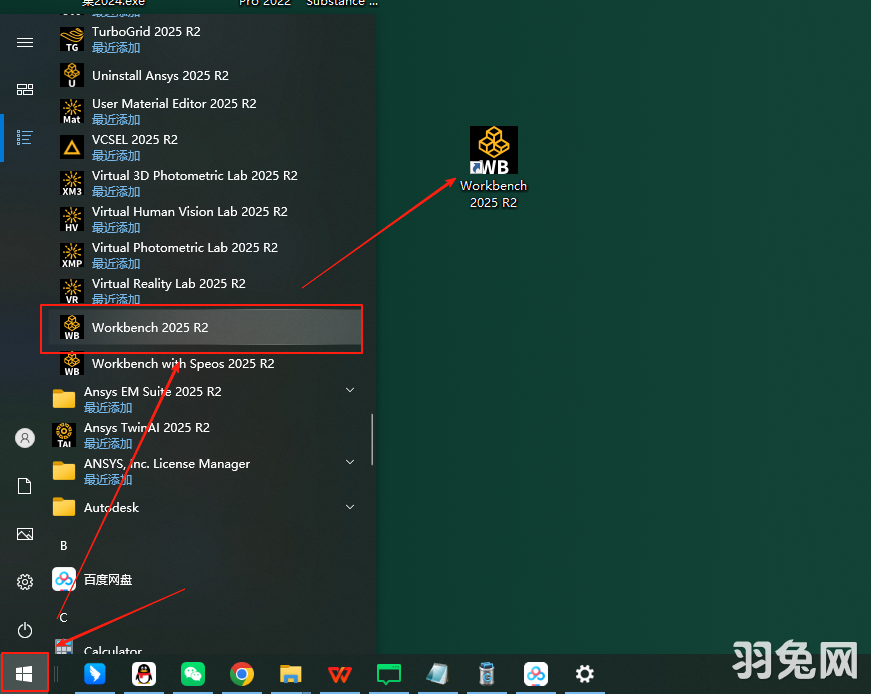Open Virtual Human Vision Lab 2025 R2
871x694 pixels.
(189, 212)
